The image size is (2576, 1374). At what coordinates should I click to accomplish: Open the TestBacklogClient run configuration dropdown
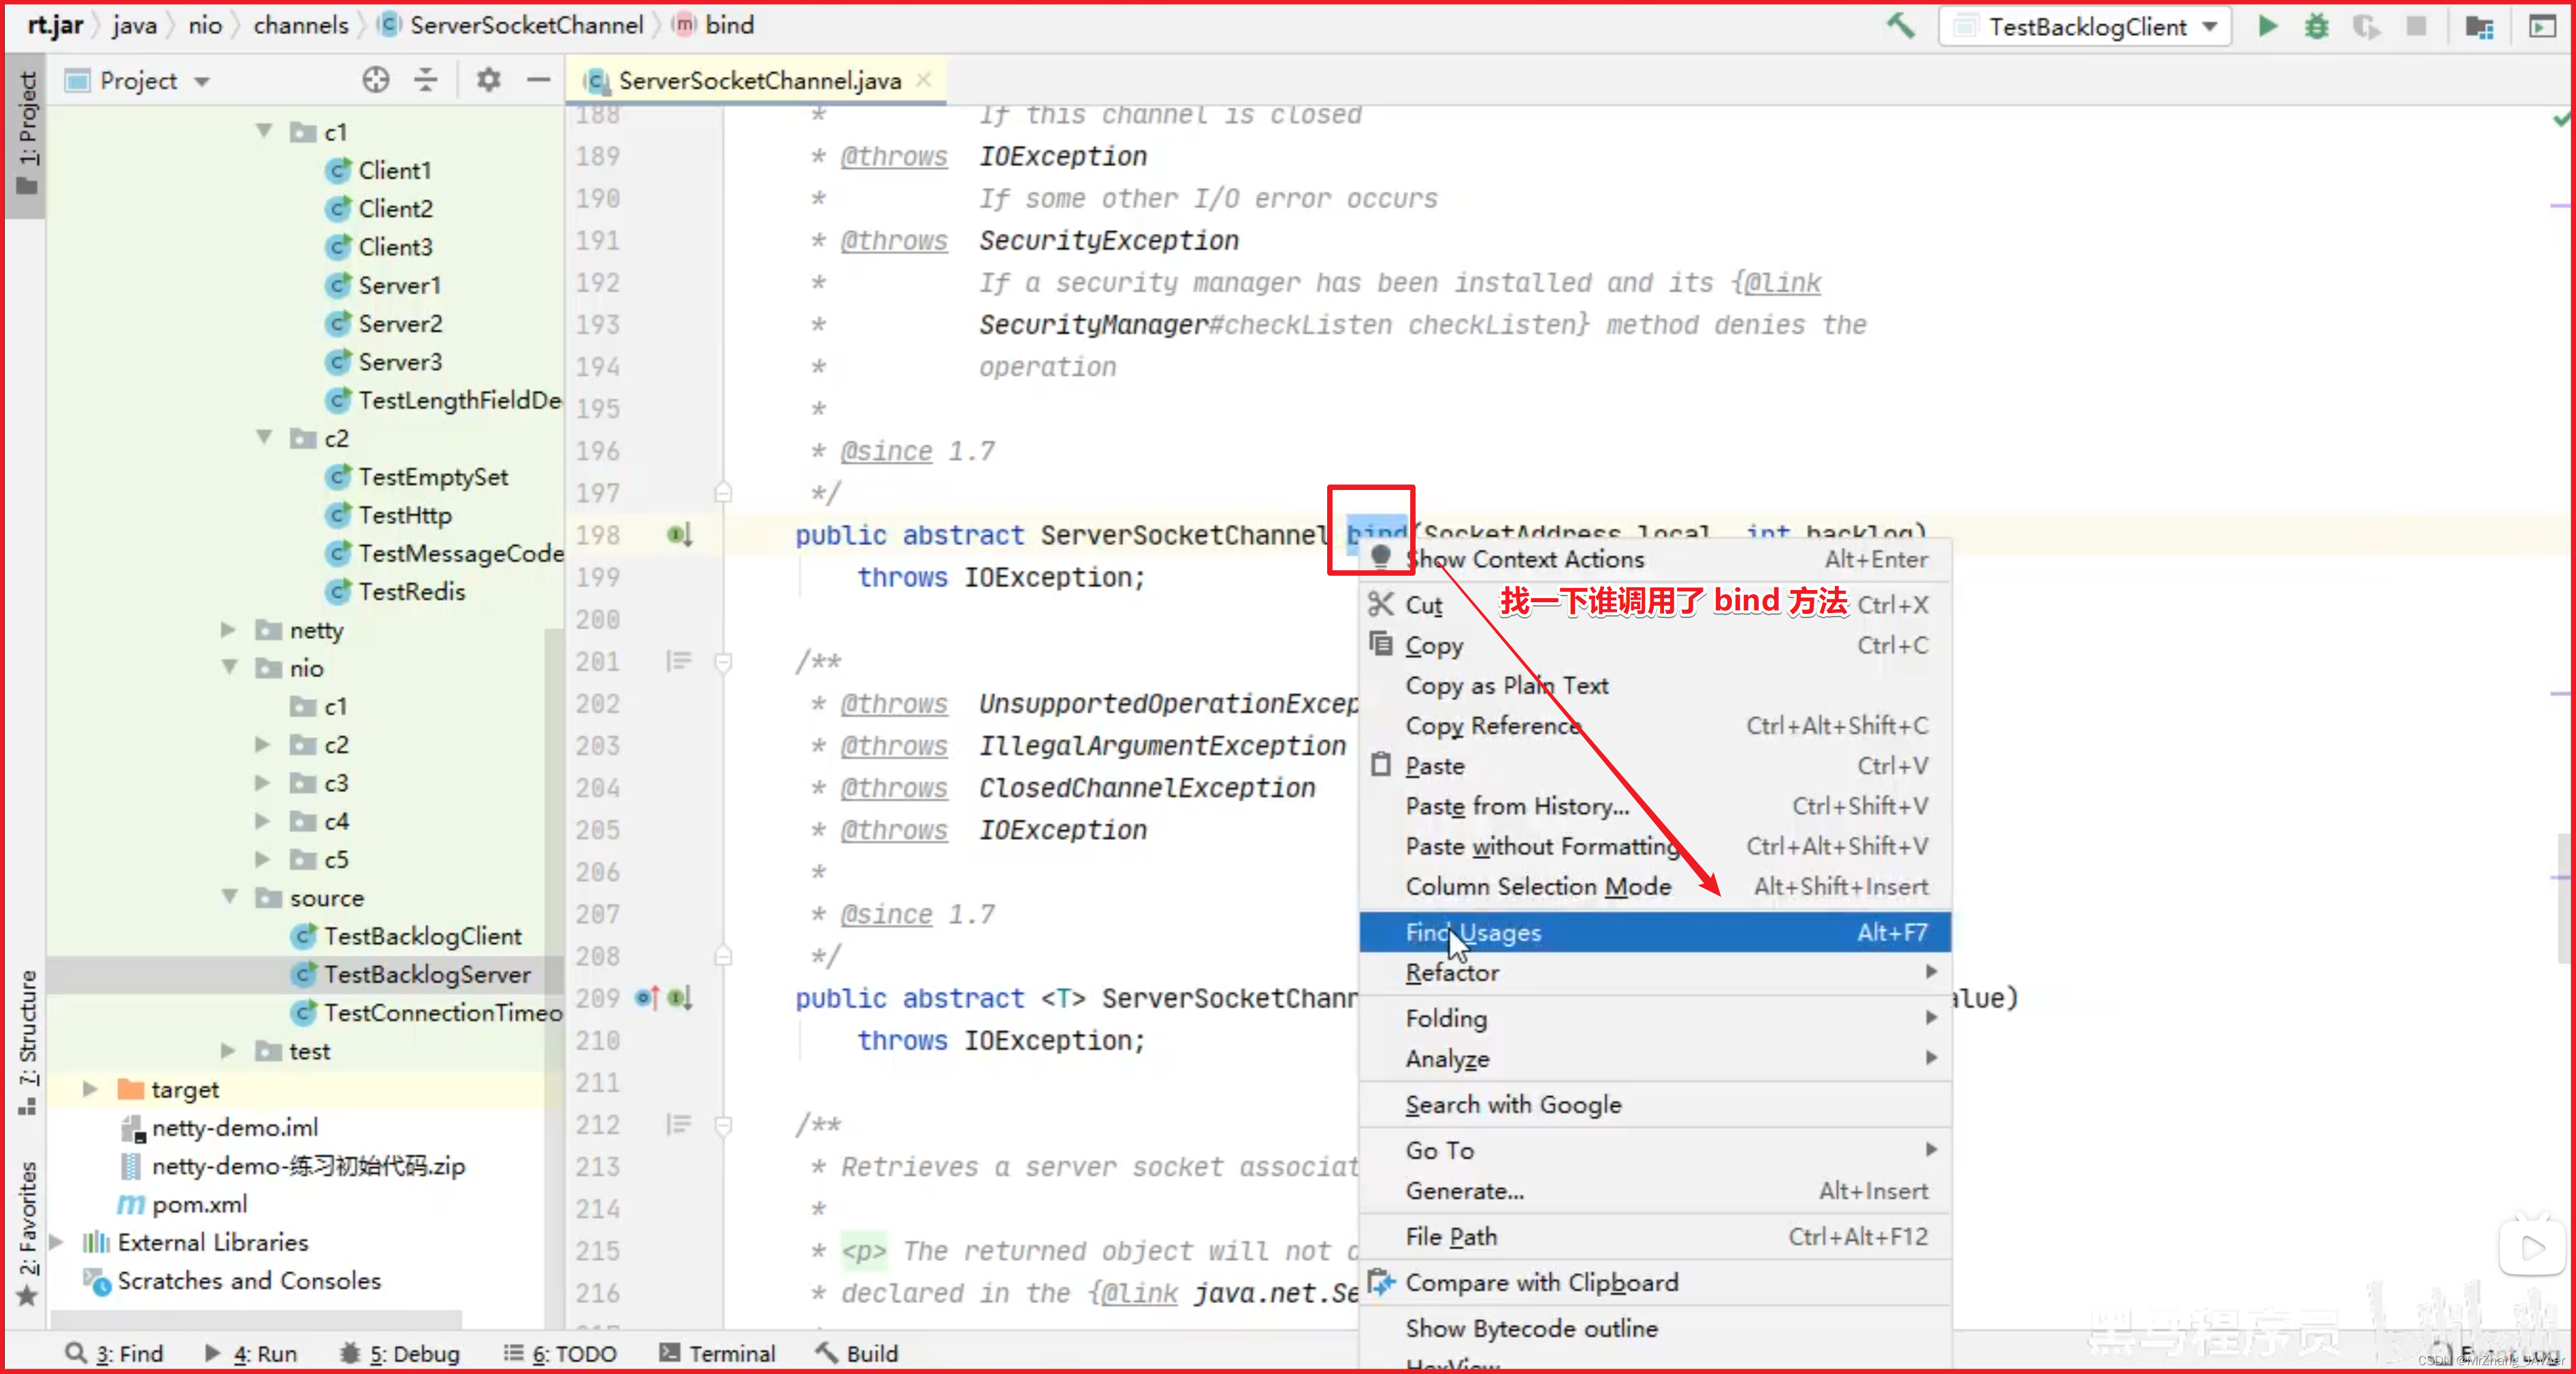point(2085,26)
